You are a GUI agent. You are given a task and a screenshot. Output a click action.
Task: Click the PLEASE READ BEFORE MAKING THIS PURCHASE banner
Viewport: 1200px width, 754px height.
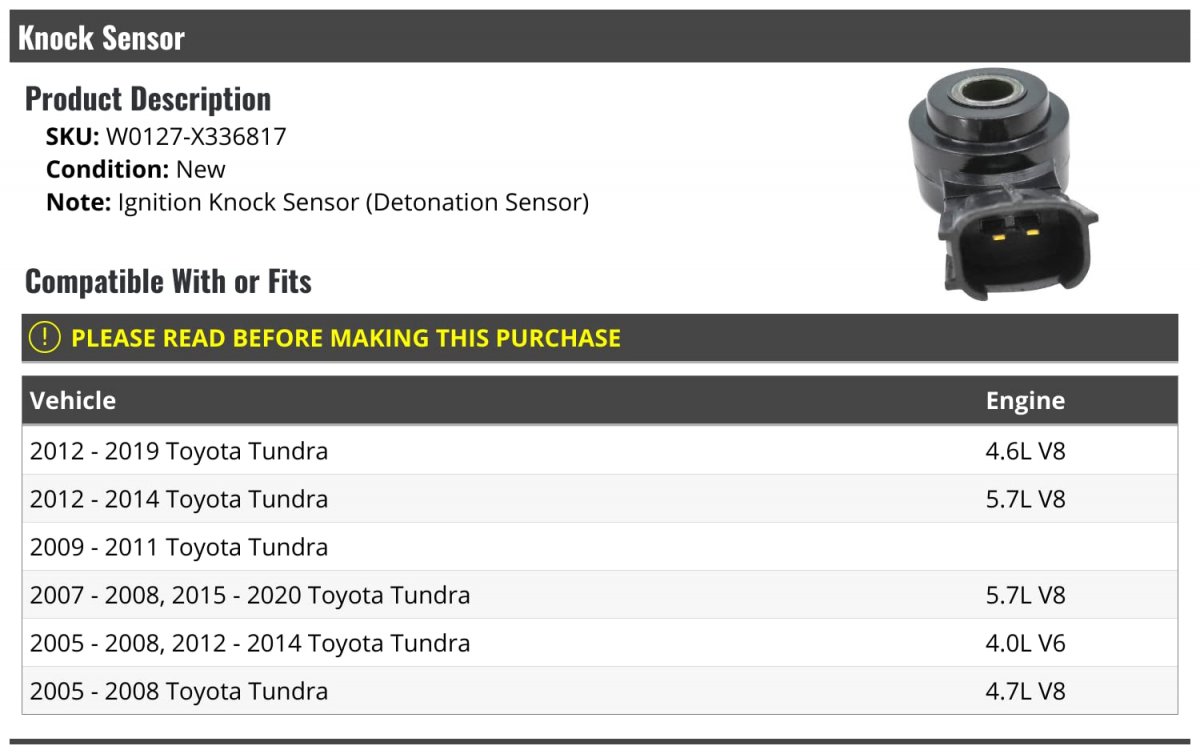point(600,338)
